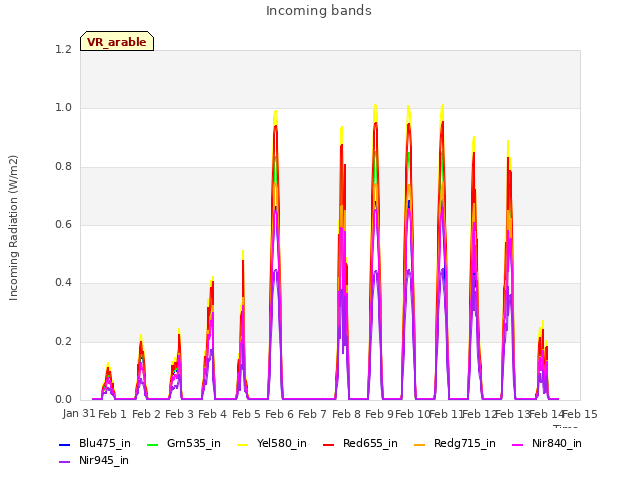The width and height of the screenshot is (640, 480).
Task: Click the red Red655_in legend line swatch
Action: (329, 444)
